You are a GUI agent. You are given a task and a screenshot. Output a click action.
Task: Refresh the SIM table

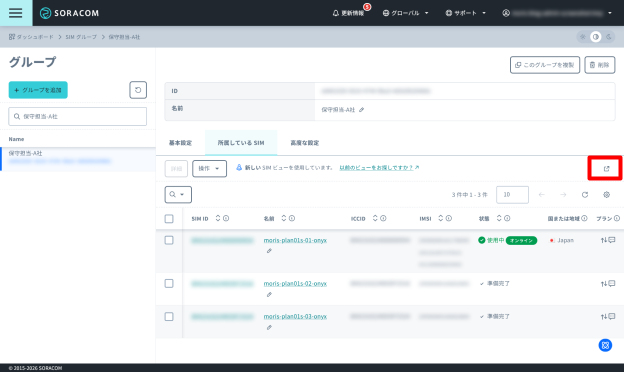(585, 195)
